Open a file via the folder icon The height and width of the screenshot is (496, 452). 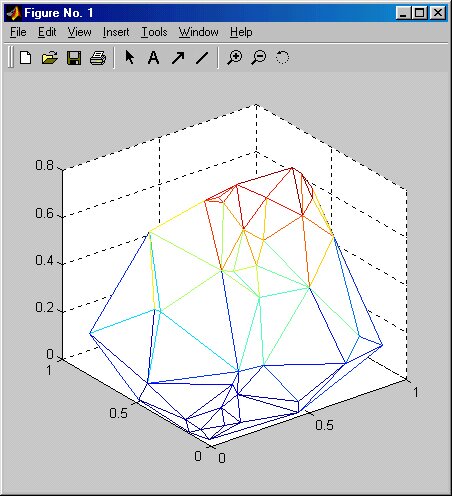pyautogui.click(x=50, y=58)
